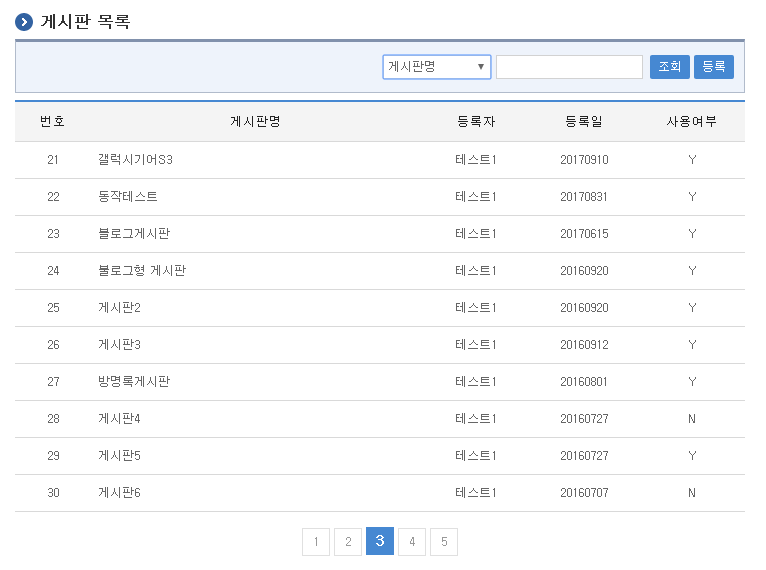Click the search keyword input field

click(569, 67)
